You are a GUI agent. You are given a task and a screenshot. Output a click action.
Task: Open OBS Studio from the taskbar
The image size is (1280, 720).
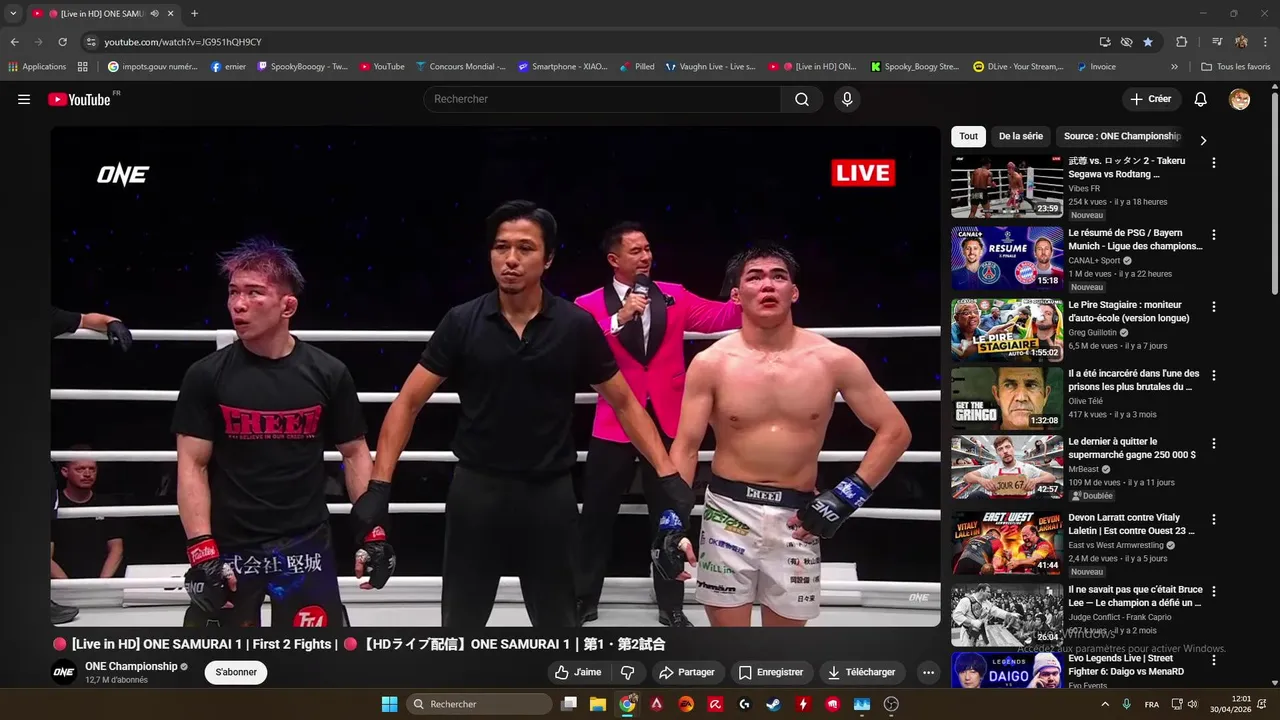pos(891,704)
